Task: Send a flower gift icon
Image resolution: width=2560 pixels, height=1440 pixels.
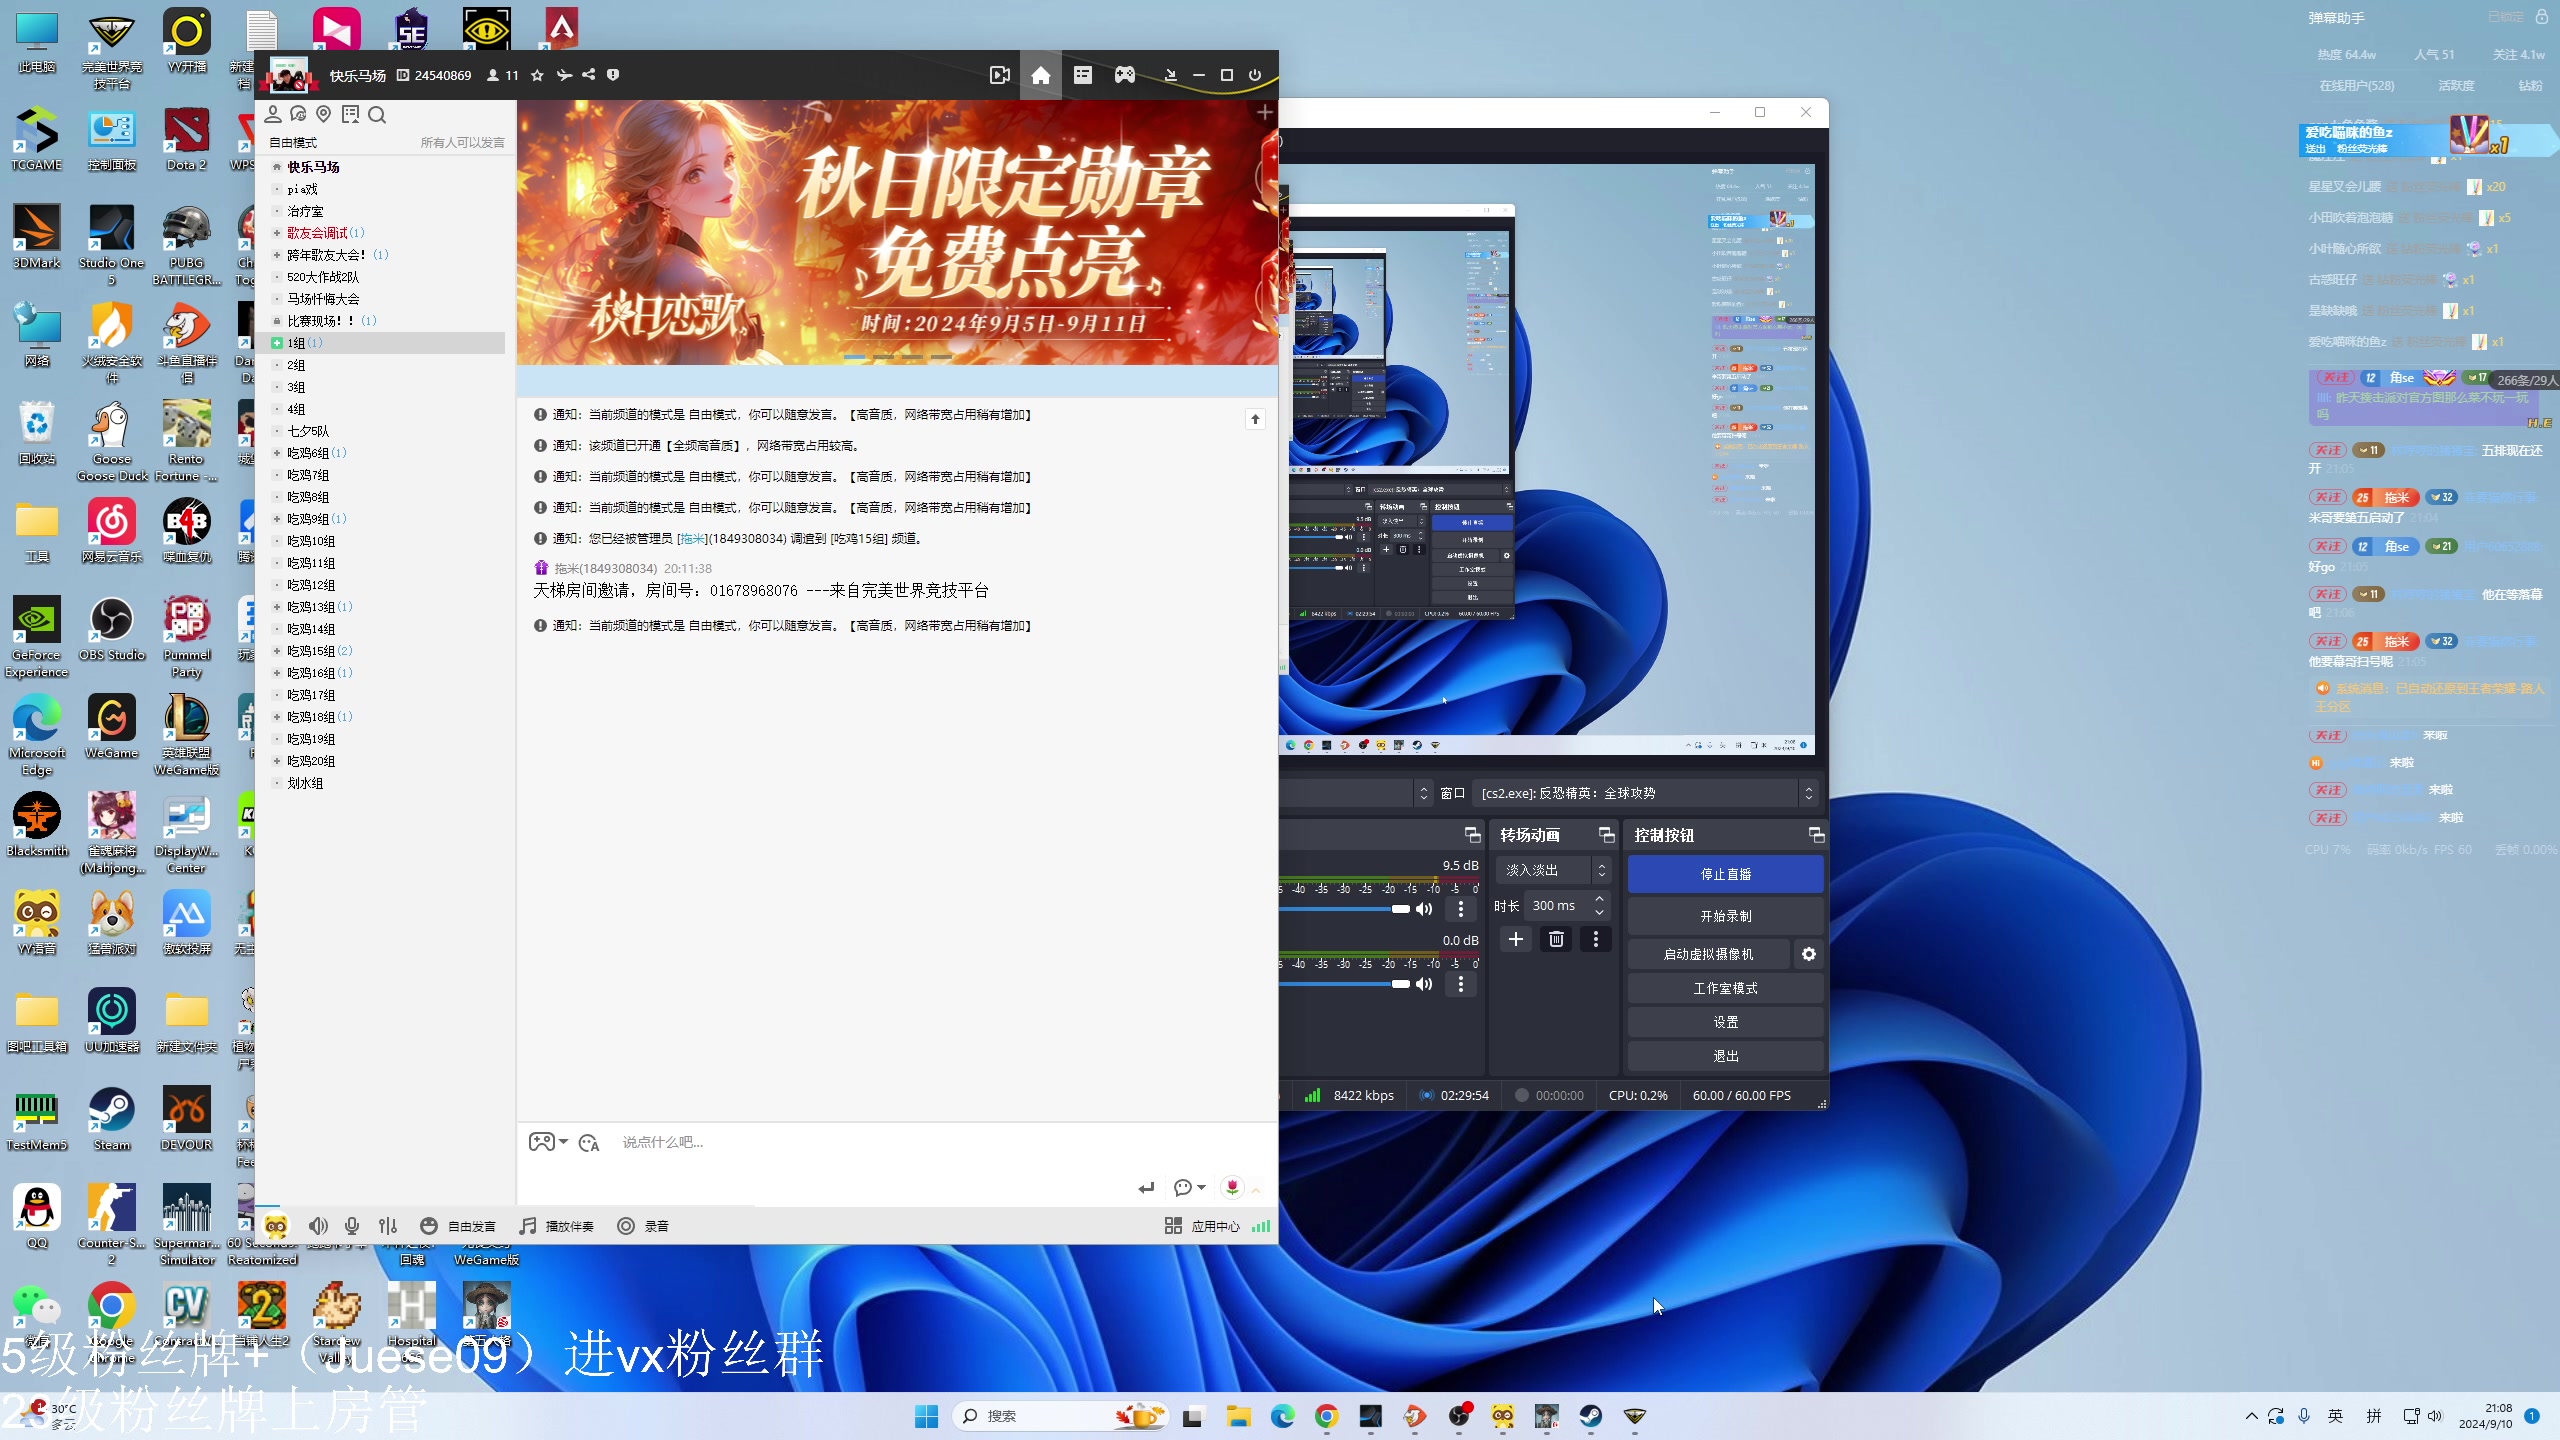Action: click(1232, 1187)
